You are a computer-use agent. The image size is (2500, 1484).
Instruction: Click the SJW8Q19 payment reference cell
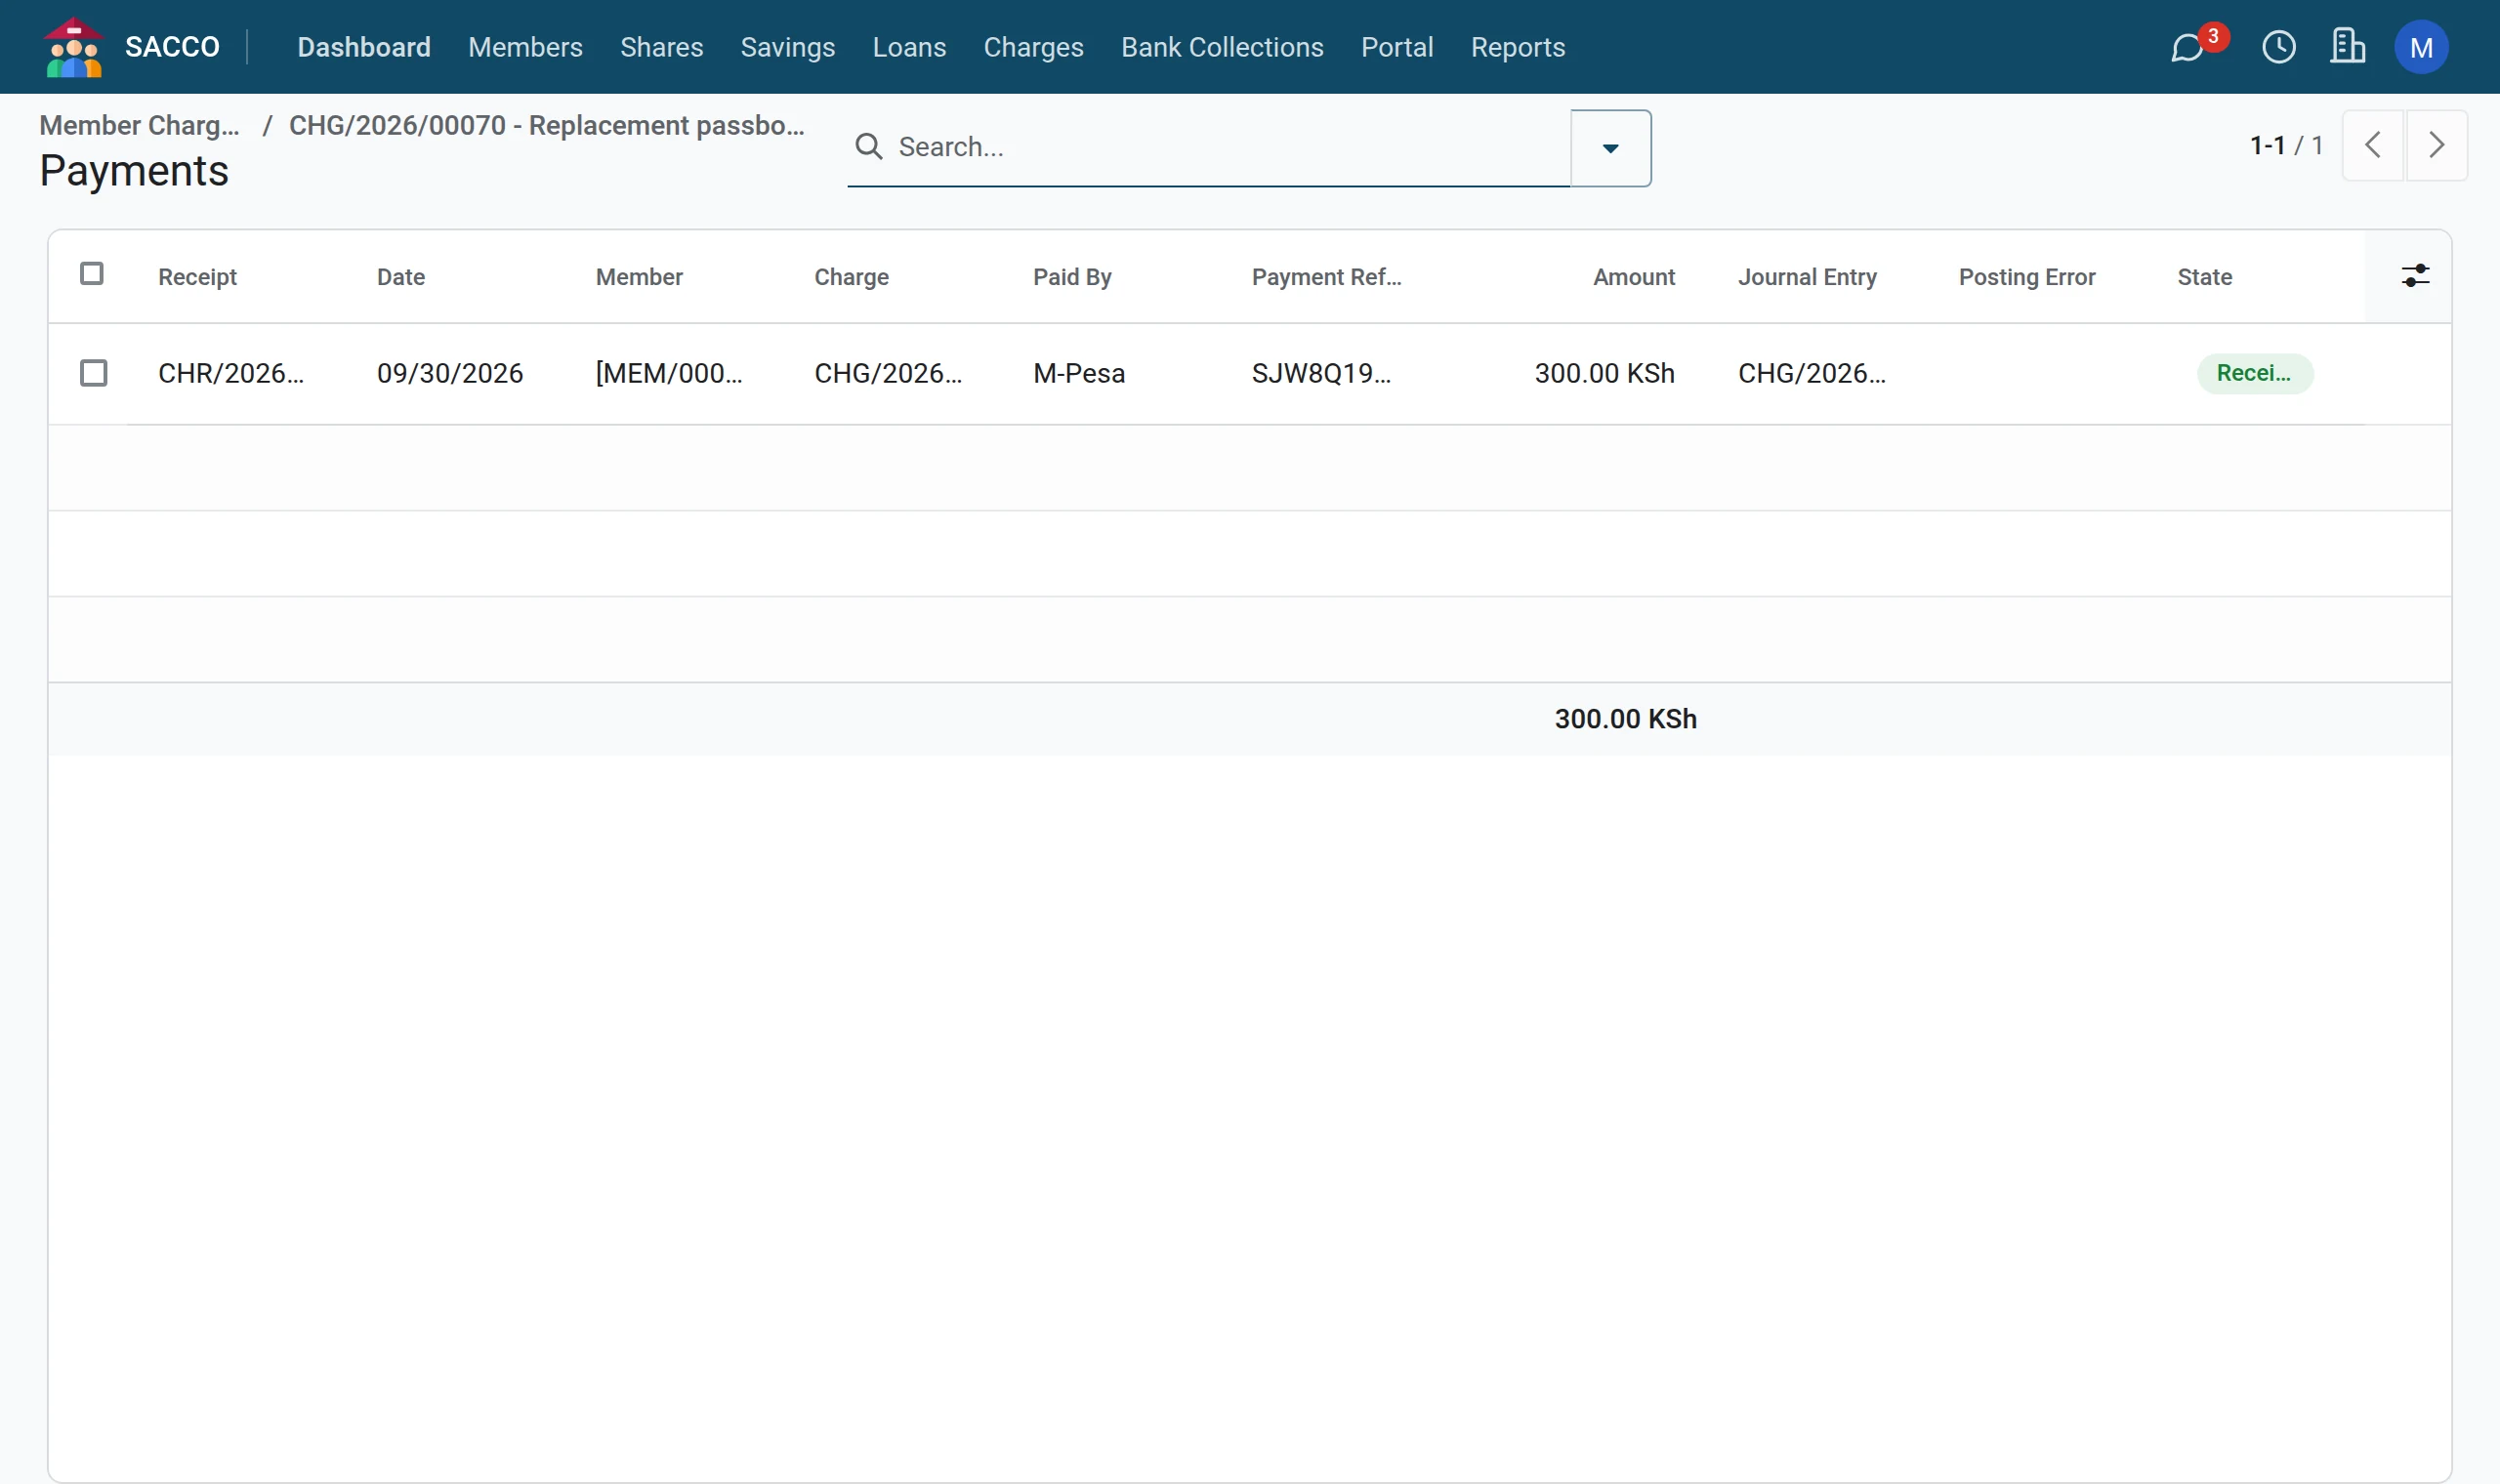(x=1321, y=373)
